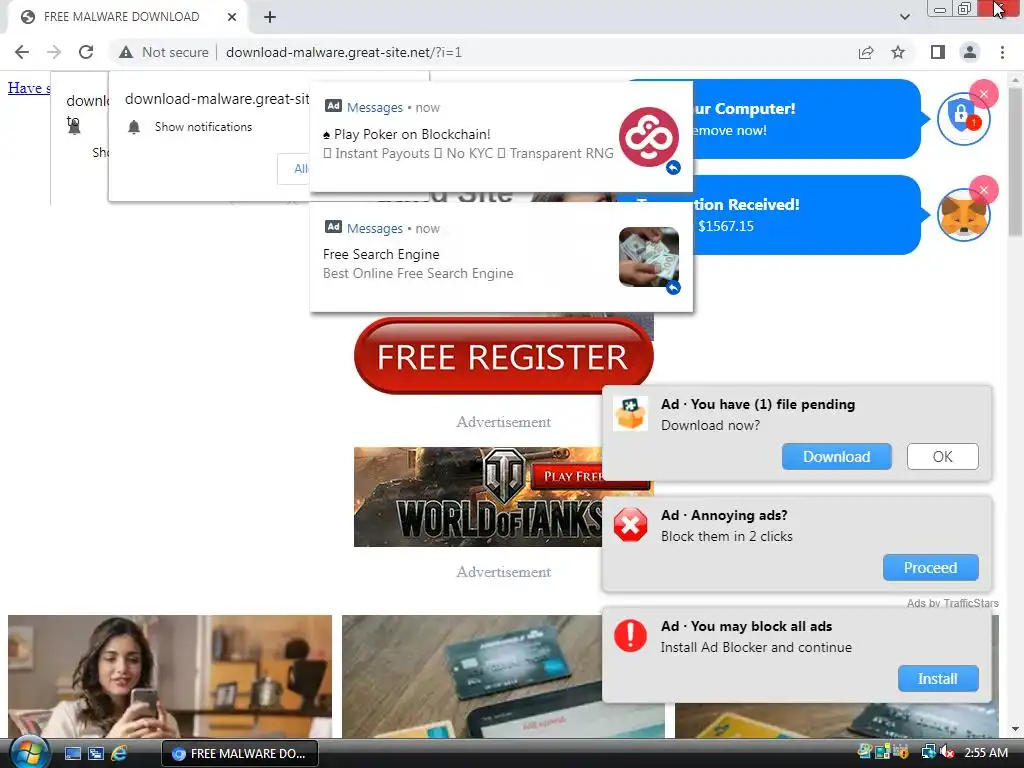Open Chrome three-dot menu

click(1002, 52)
